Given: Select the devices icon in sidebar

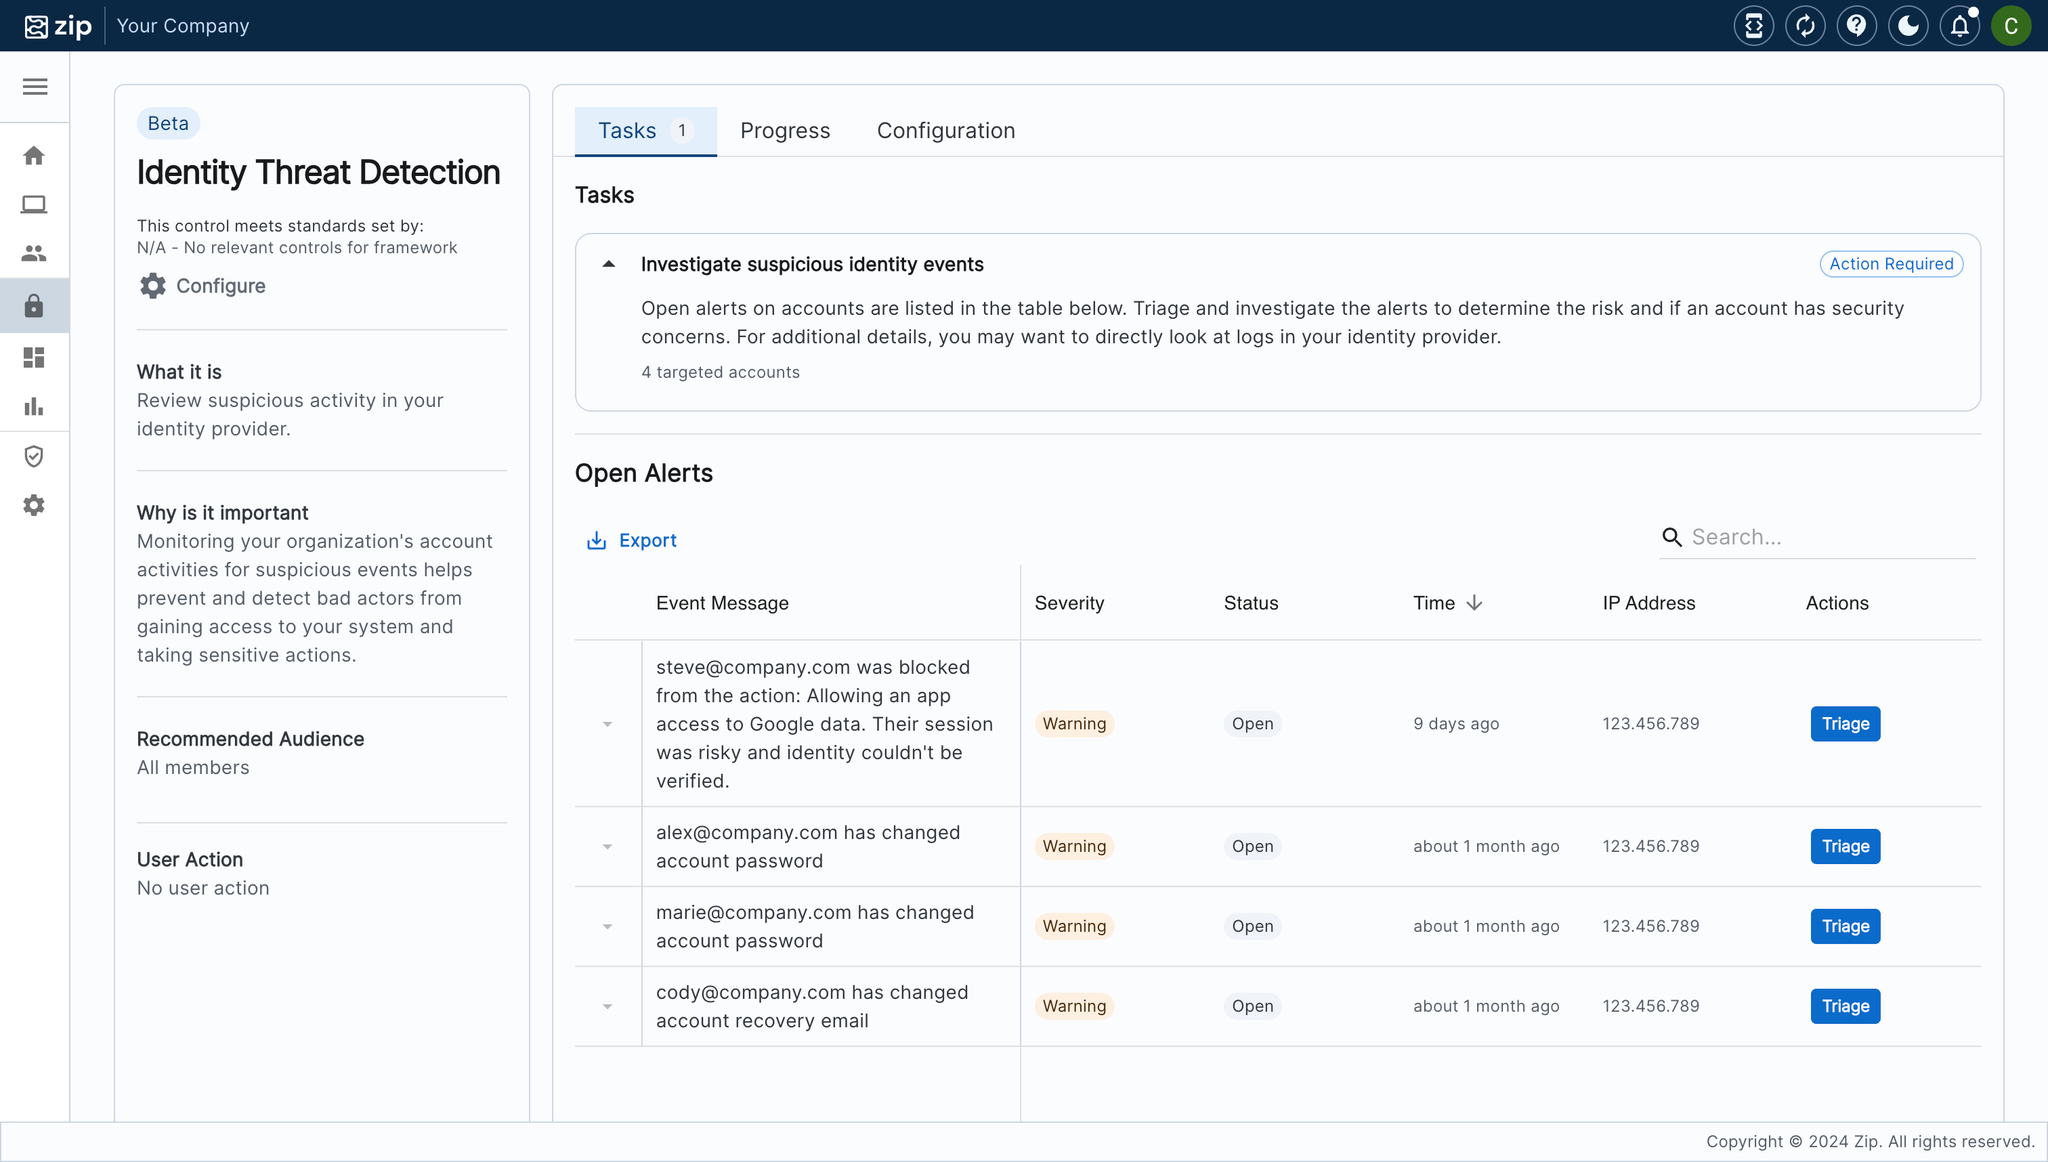Looking at the screenshot, I should click(x=34, y=204).
